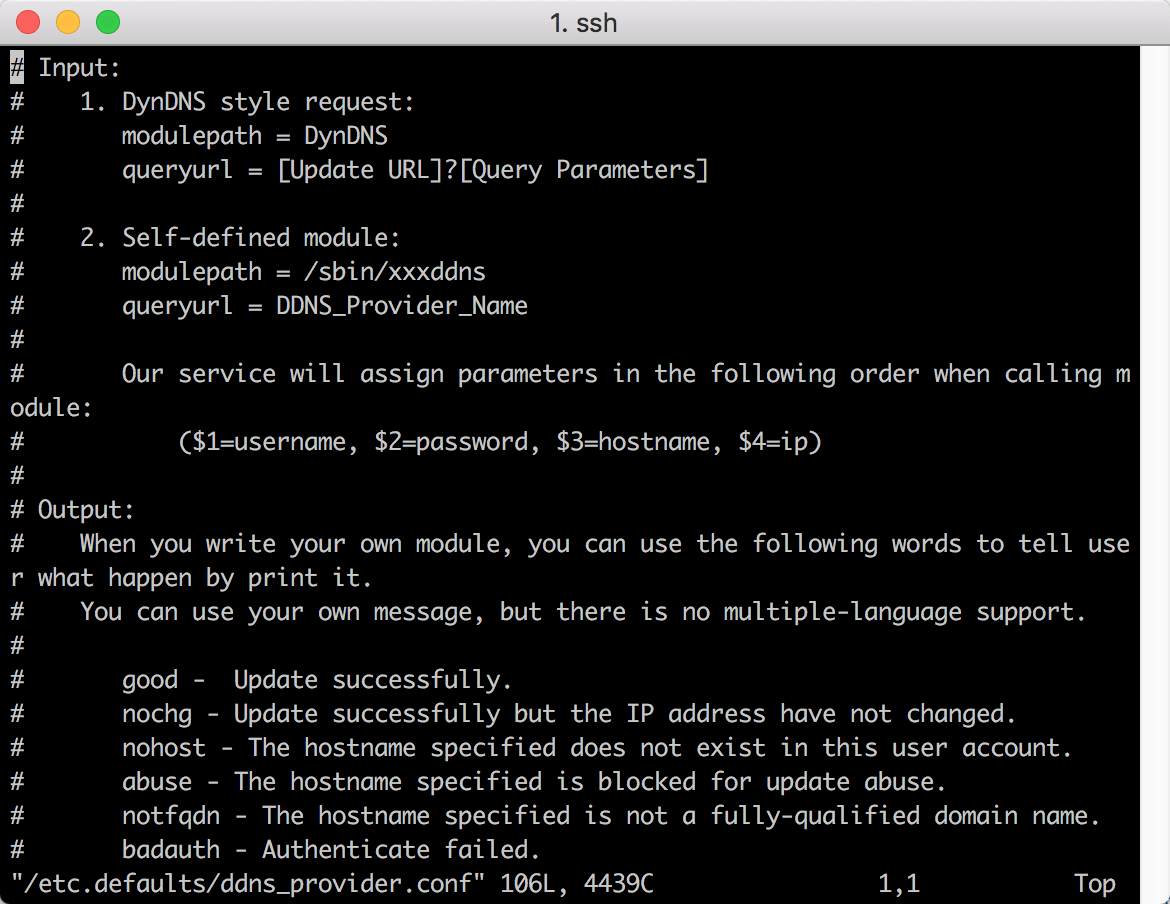The height and width of the screenshot is (904, 1170).
Task: Click the word 'notfqdn' in status list
Action: pyautogui.click(x=171, y=816)
